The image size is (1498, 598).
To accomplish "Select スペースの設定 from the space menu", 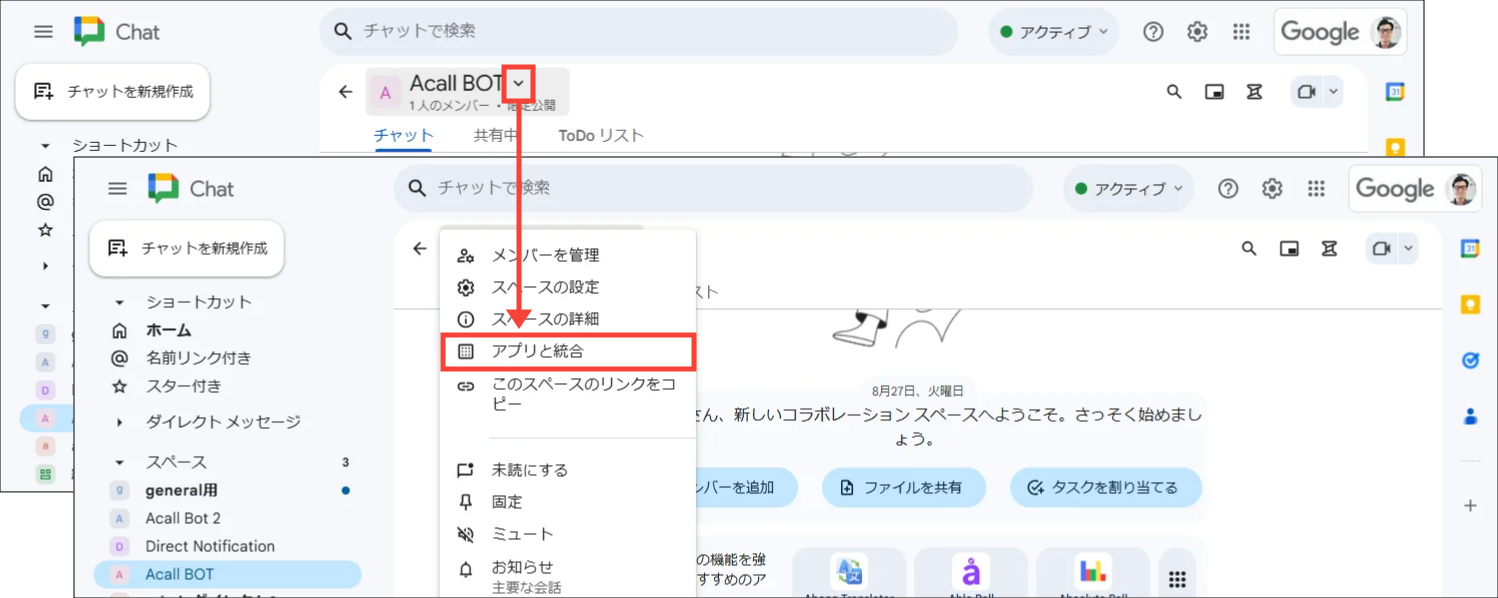I will point(568,287).
